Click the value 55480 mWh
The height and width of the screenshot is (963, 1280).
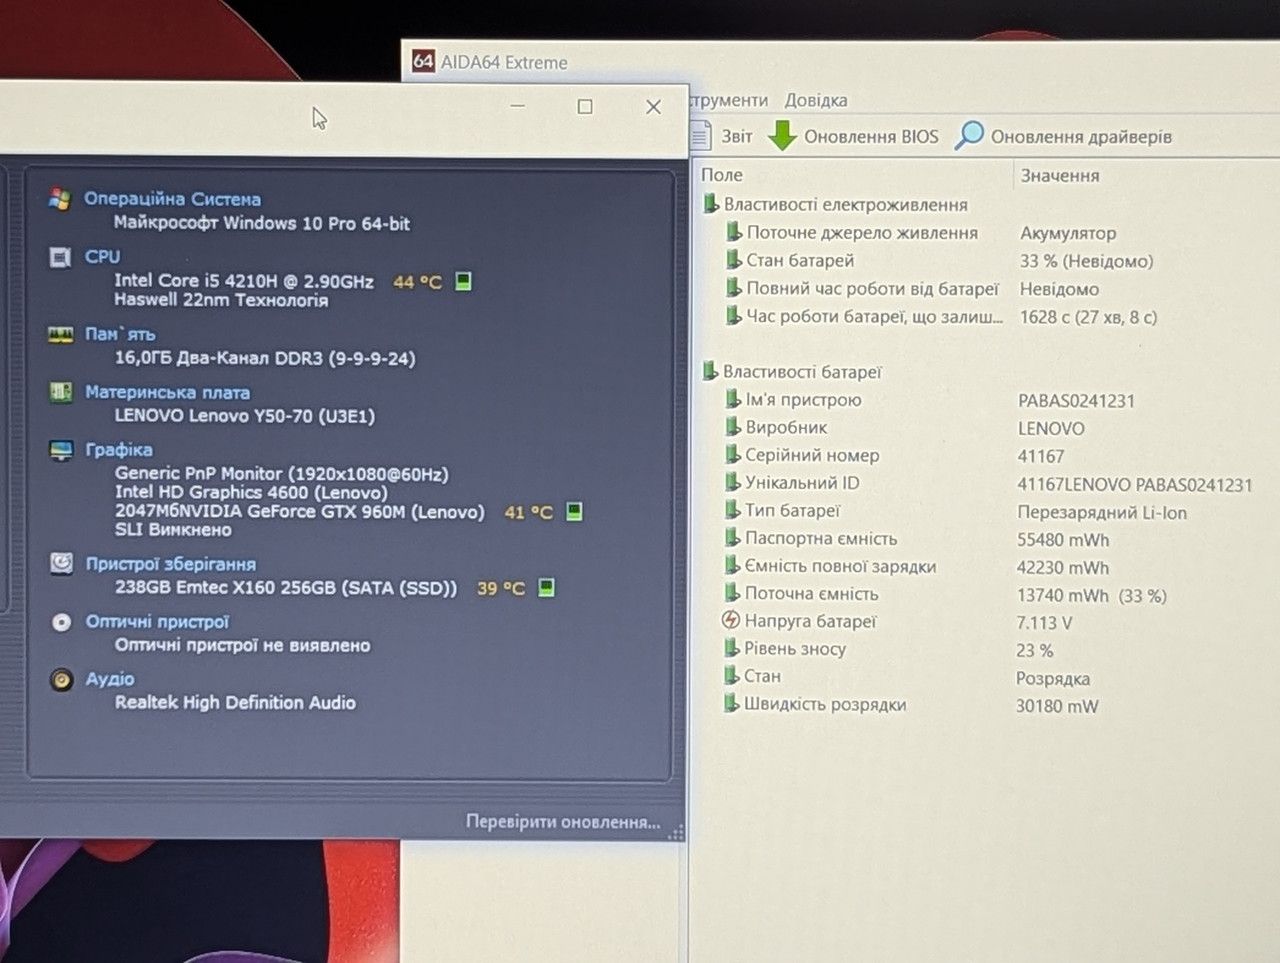tap(1063, 539)
